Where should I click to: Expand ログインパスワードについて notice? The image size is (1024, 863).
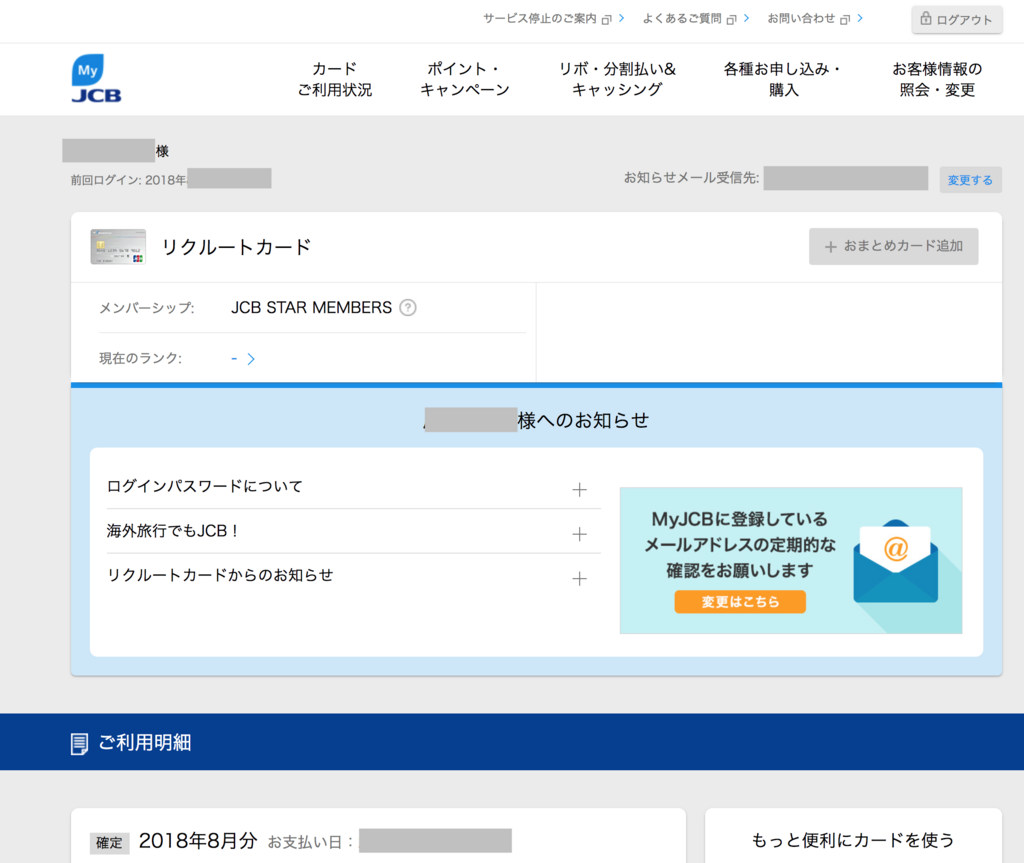tap(579, 489)
